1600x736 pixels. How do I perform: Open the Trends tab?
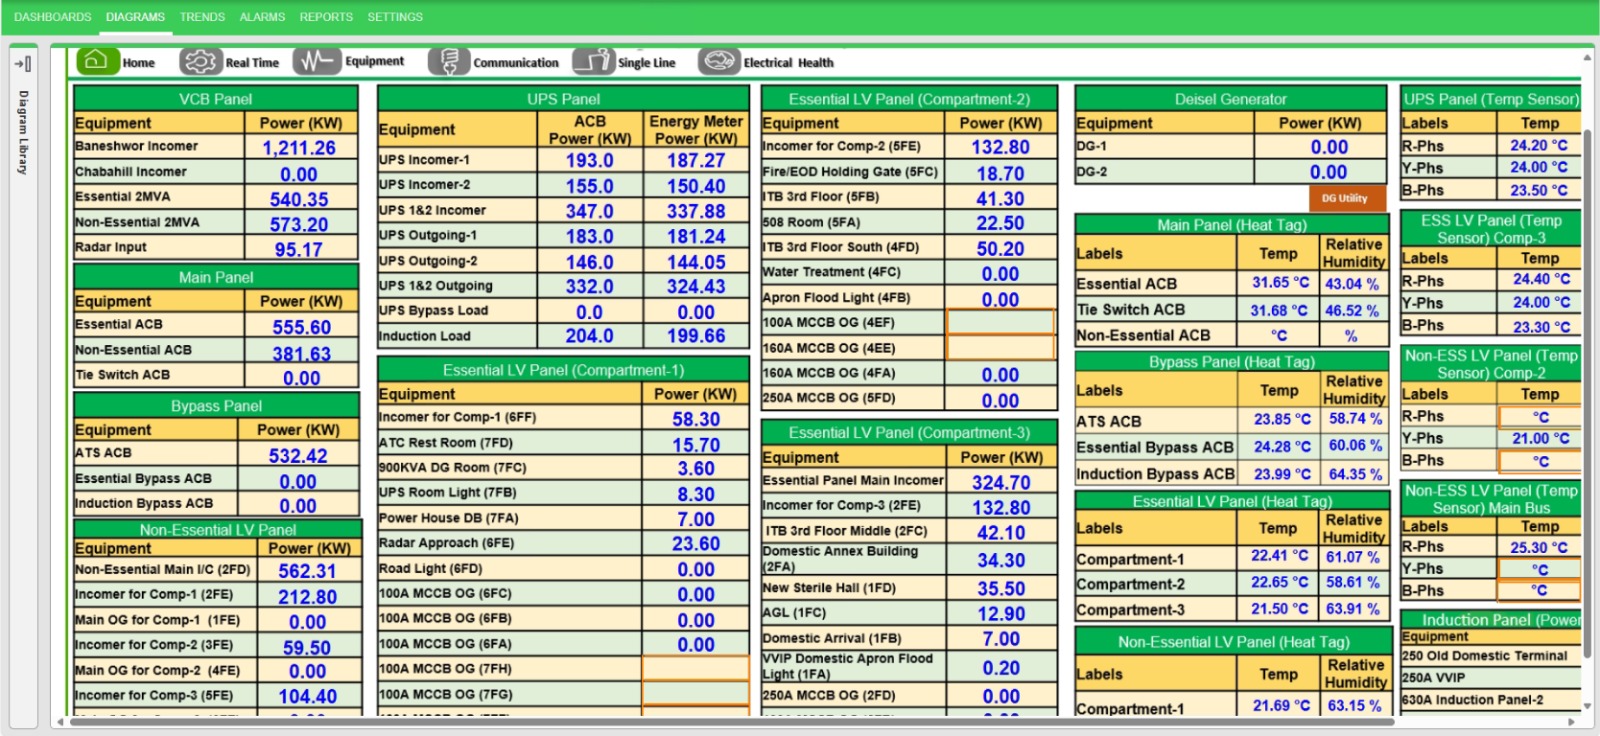pos(202,17)
